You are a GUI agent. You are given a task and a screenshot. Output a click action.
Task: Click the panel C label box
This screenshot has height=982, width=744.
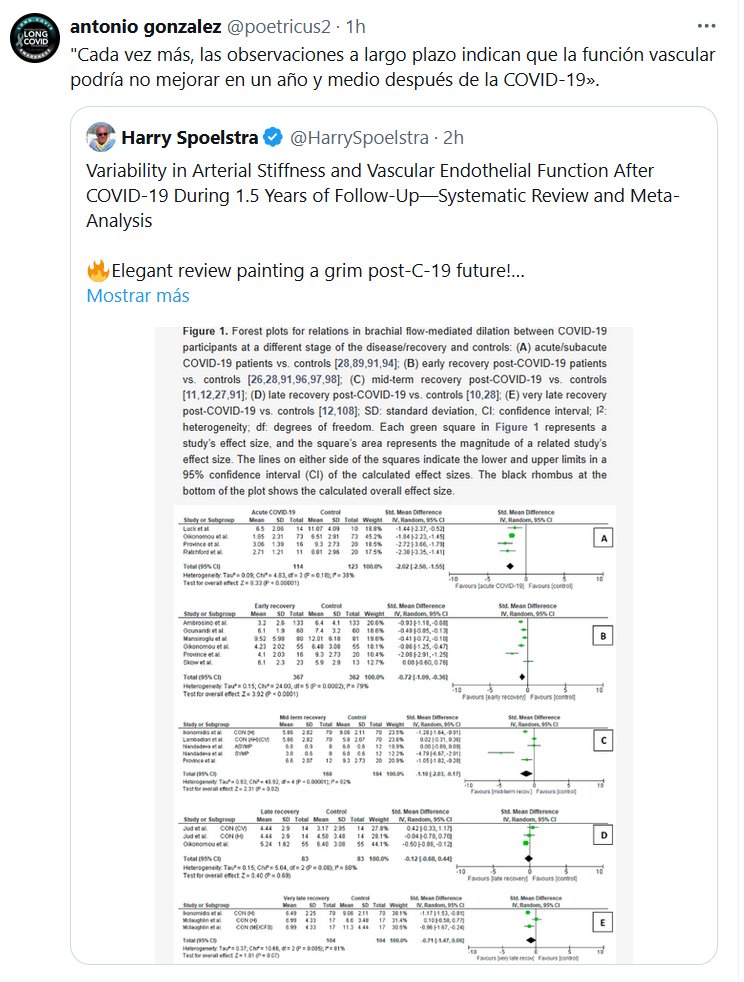click(601, 740)
